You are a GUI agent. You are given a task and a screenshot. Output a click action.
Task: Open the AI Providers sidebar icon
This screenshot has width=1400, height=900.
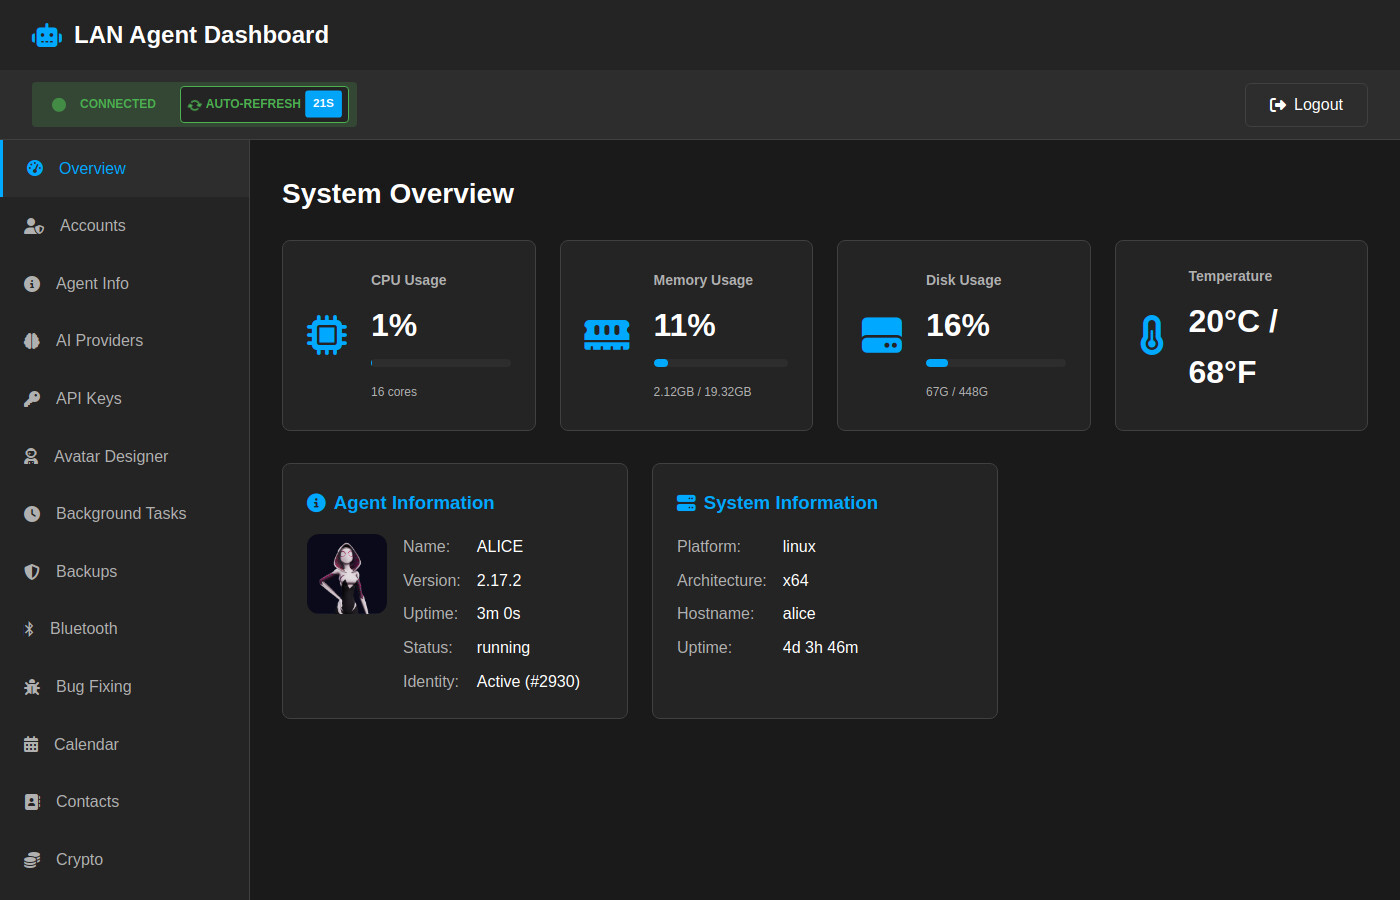[x=33, y=340]
